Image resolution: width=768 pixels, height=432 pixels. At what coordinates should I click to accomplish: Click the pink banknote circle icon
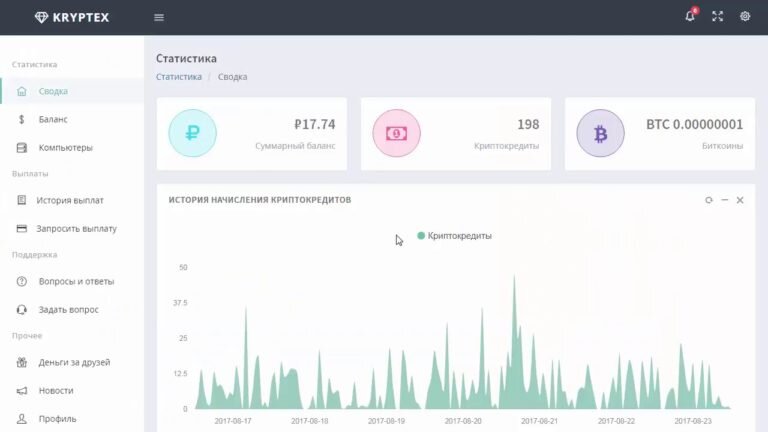coord(396,133)
